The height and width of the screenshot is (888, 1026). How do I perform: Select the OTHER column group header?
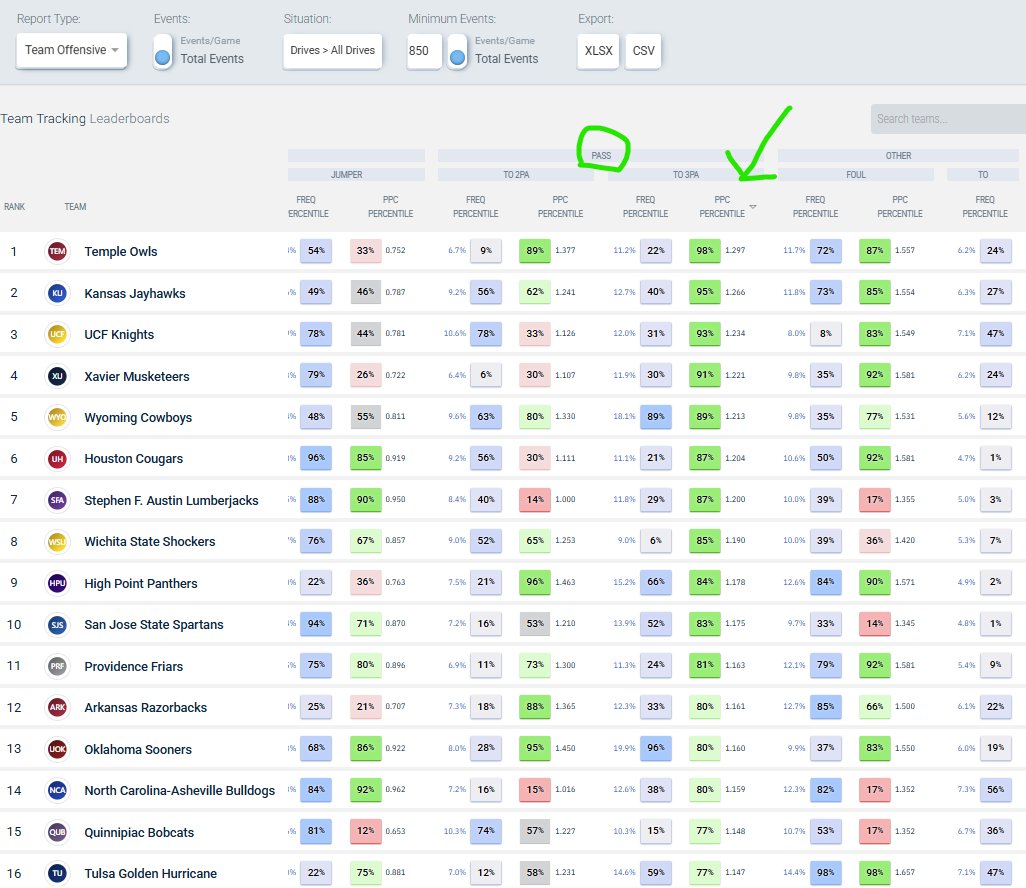click(898, 156)
